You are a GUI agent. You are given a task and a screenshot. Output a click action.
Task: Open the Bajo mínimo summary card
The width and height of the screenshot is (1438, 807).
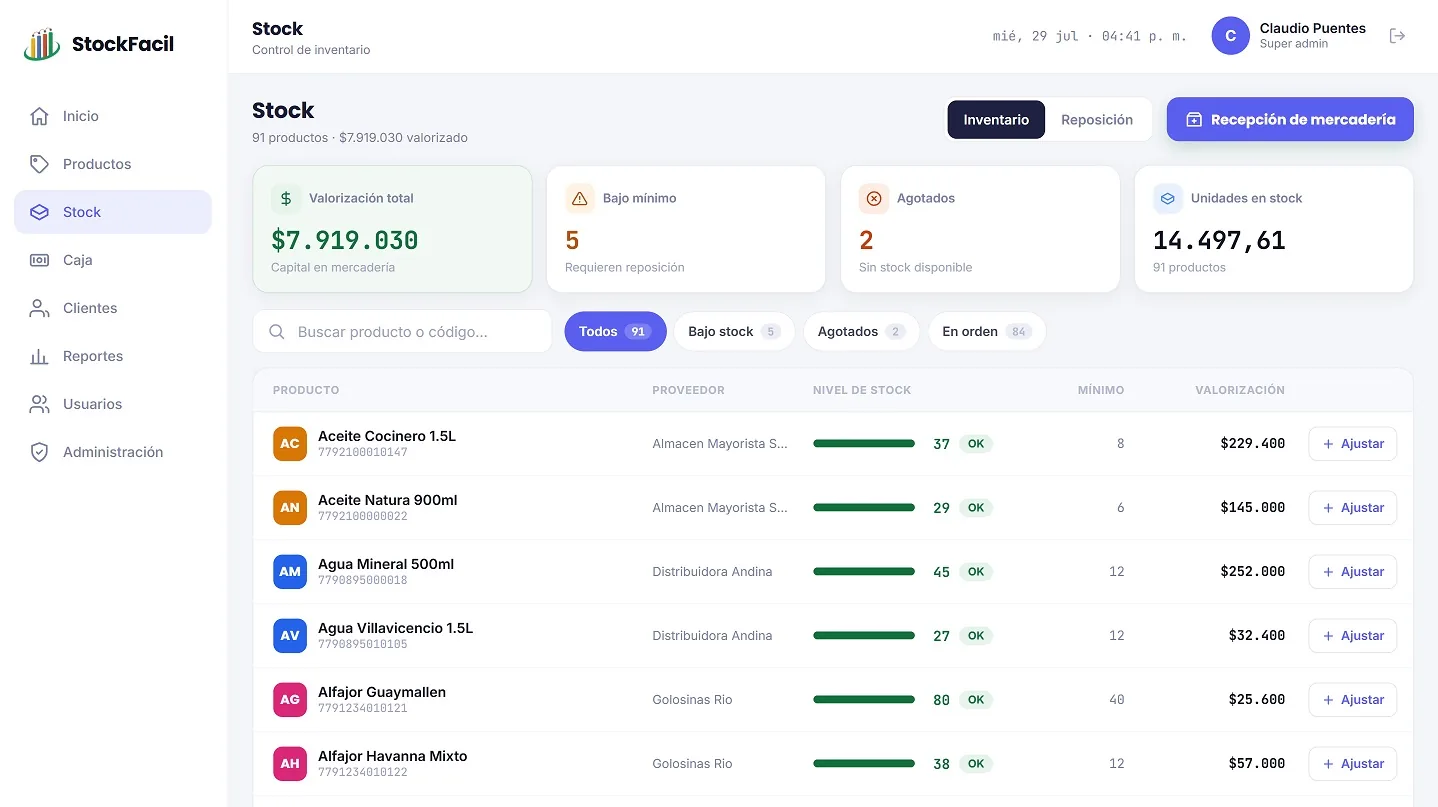[x=686, y=229]
